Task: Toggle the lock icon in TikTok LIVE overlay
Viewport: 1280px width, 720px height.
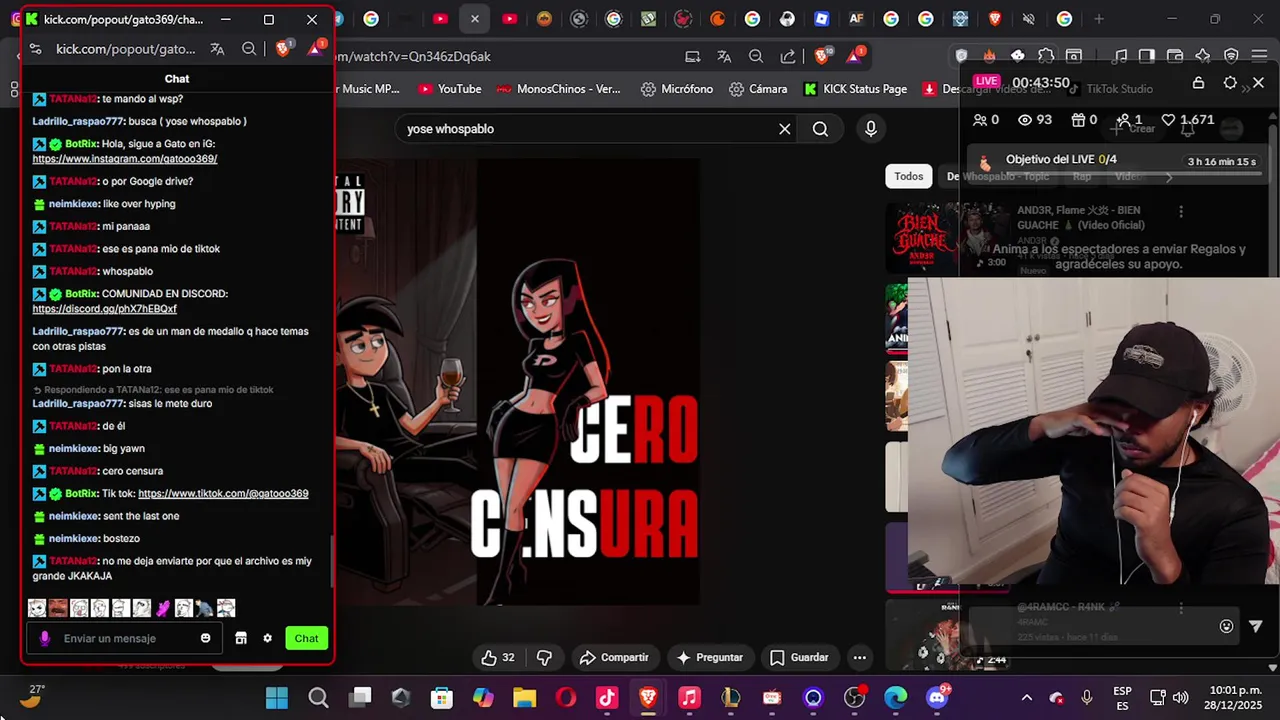Action: (x=1198, y=83)
